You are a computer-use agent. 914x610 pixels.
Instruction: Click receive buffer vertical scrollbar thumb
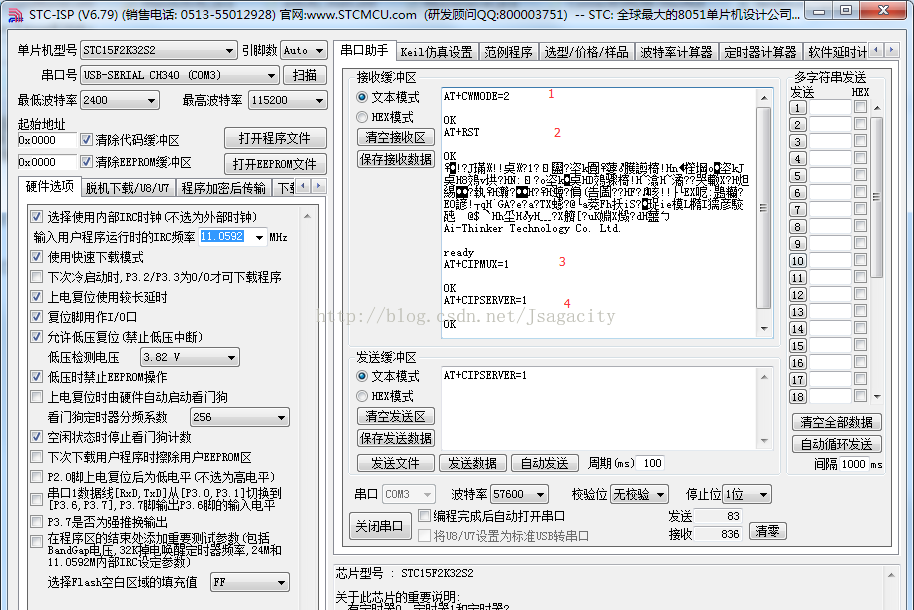pos(764,208)
